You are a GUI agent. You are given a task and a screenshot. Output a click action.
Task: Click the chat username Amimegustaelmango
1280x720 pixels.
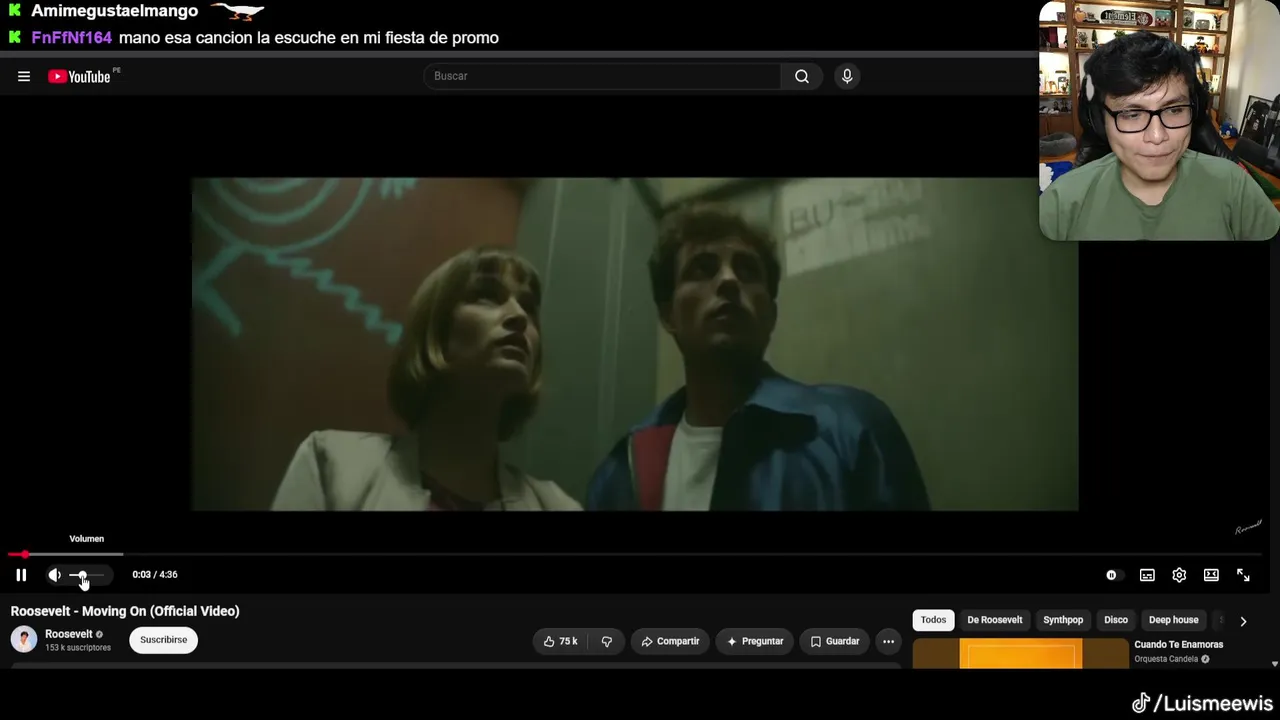[x=115, y=11]
